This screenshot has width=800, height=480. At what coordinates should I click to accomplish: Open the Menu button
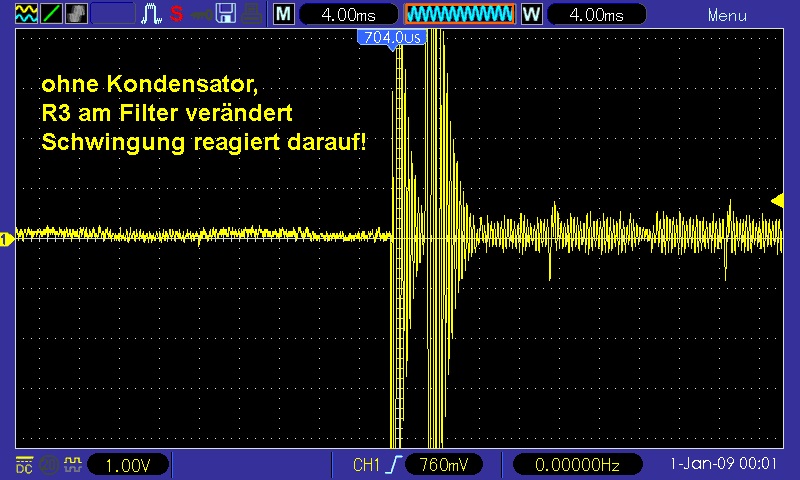727,16
